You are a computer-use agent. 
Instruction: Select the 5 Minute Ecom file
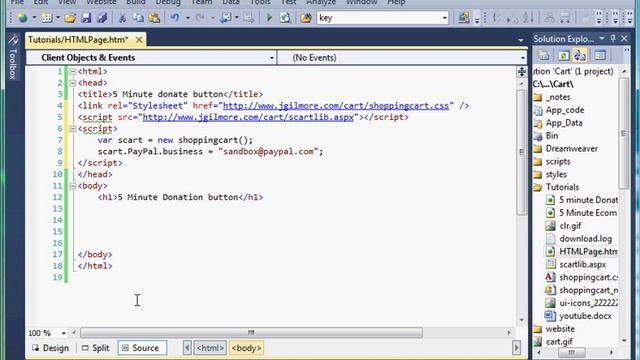pyautogui.click(x=588, y=213)
